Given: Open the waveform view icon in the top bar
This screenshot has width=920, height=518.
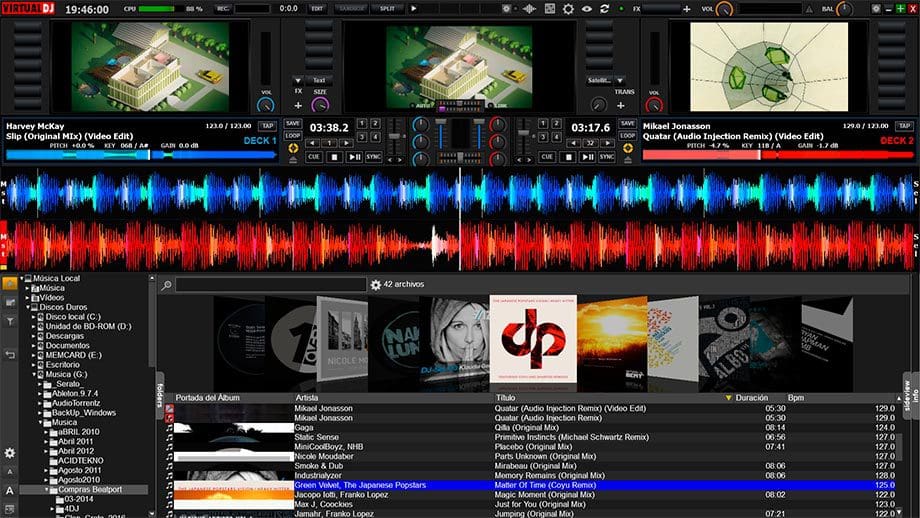Looking at the screenshot, I should [x=529, y=9].
